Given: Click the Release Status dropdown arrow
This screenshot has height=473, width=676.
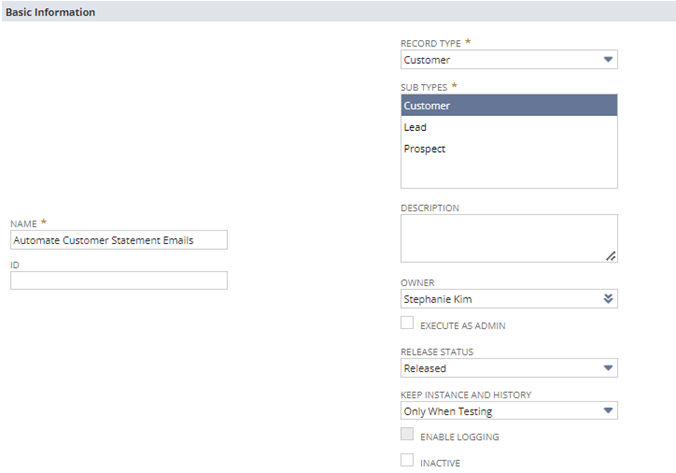Looking at the screenshot, I should [608, 368].
